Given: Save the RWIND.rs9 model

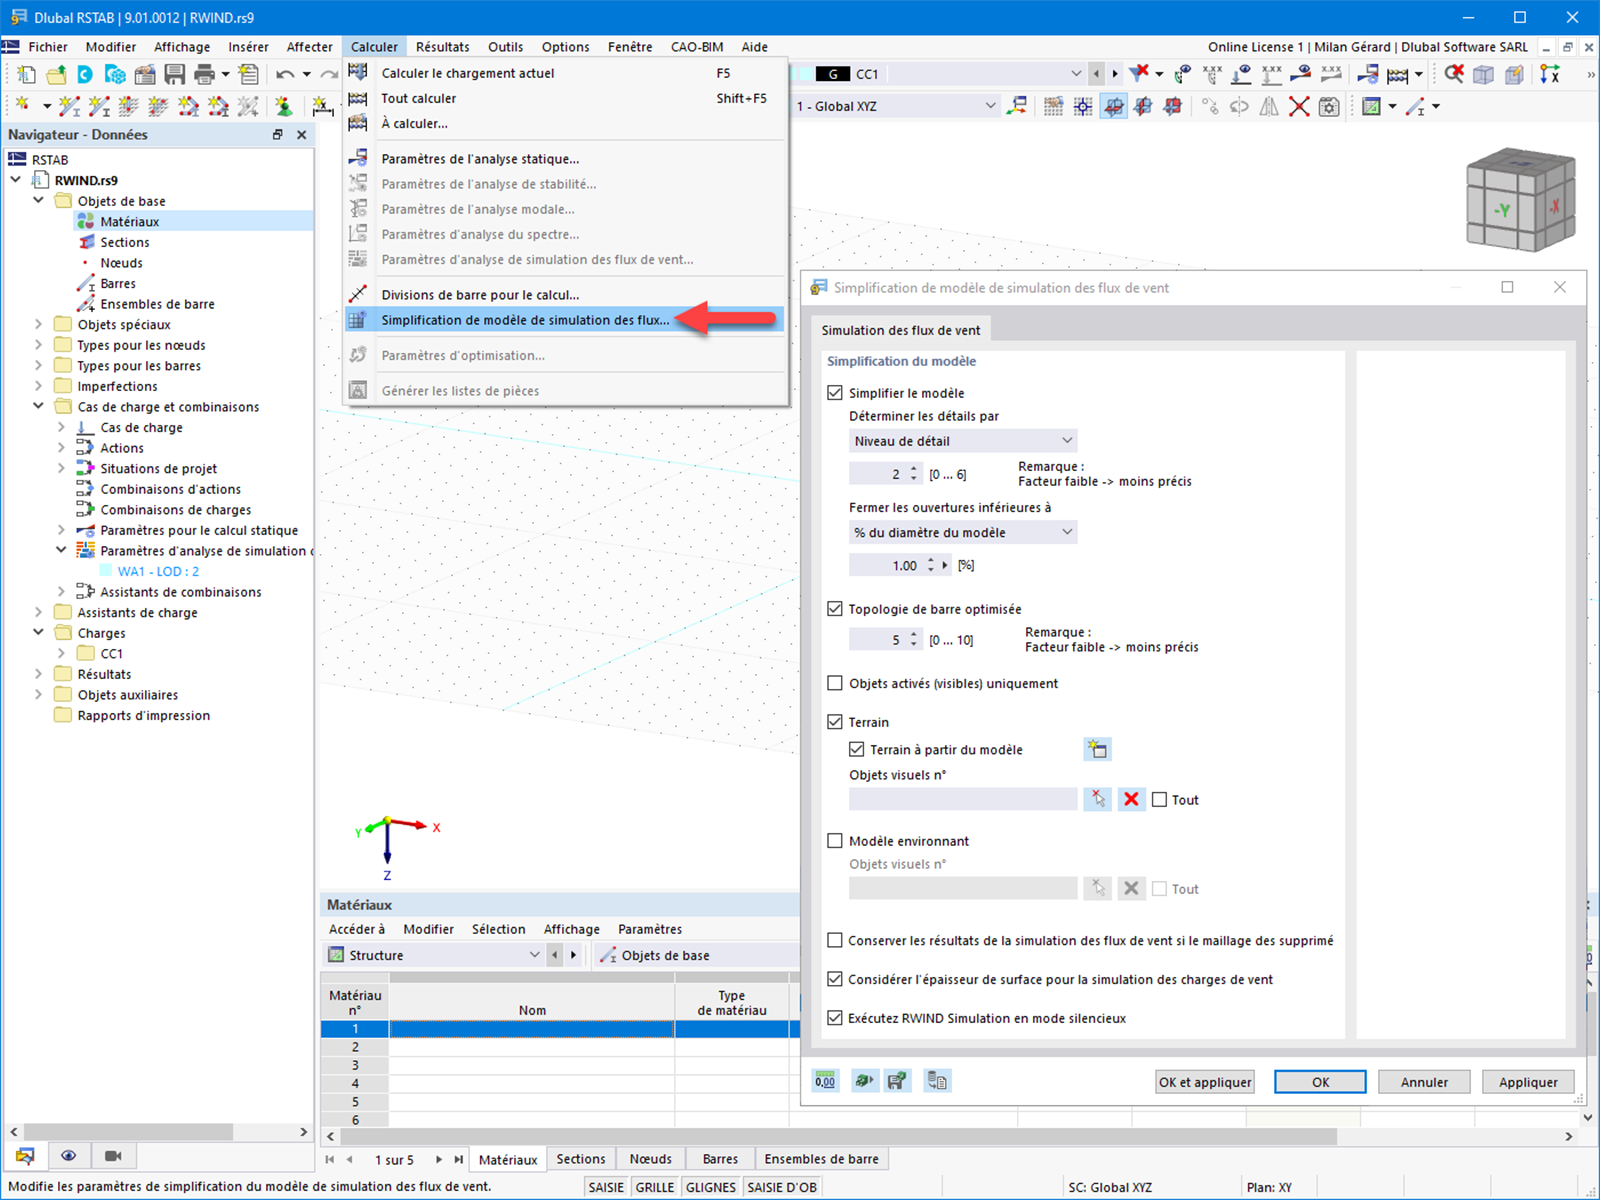Looking at the screenshot, I should [x=175, y=73].
